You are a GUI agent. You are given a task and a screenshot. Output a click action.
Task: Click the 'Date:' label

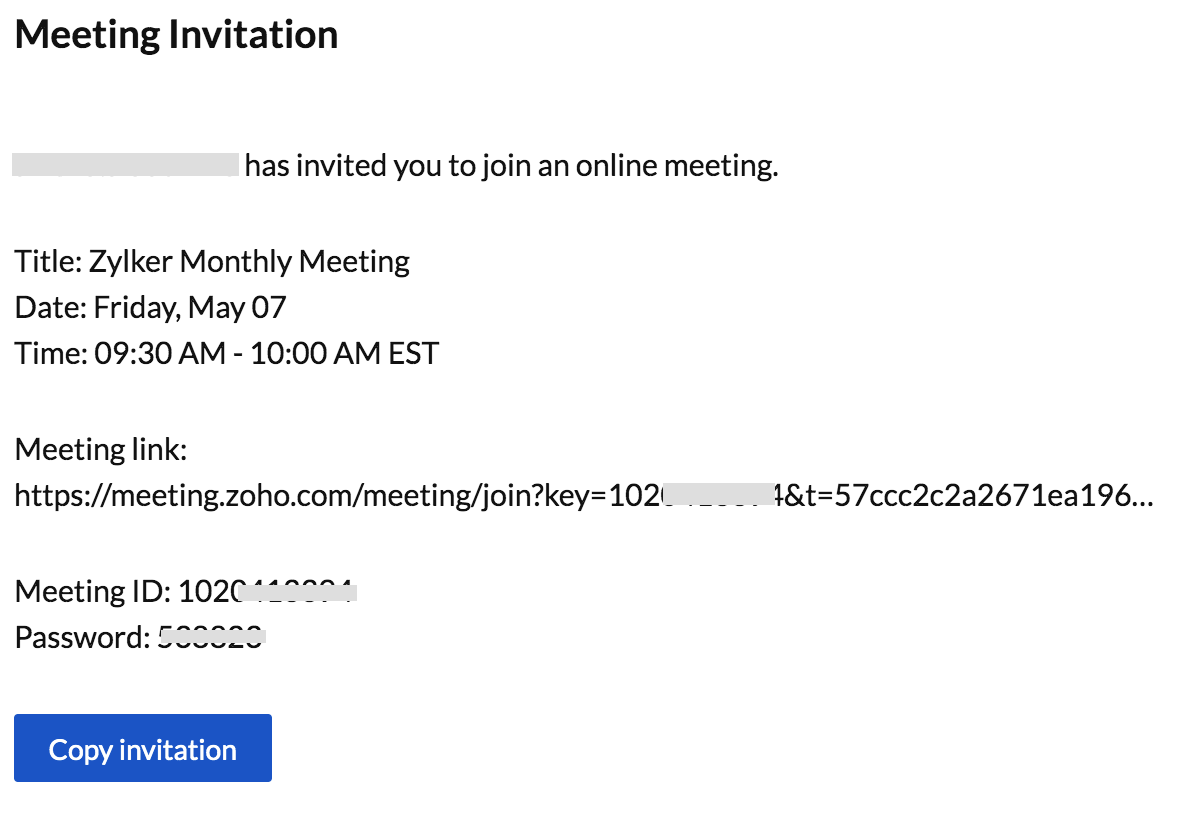click(50, 307)
